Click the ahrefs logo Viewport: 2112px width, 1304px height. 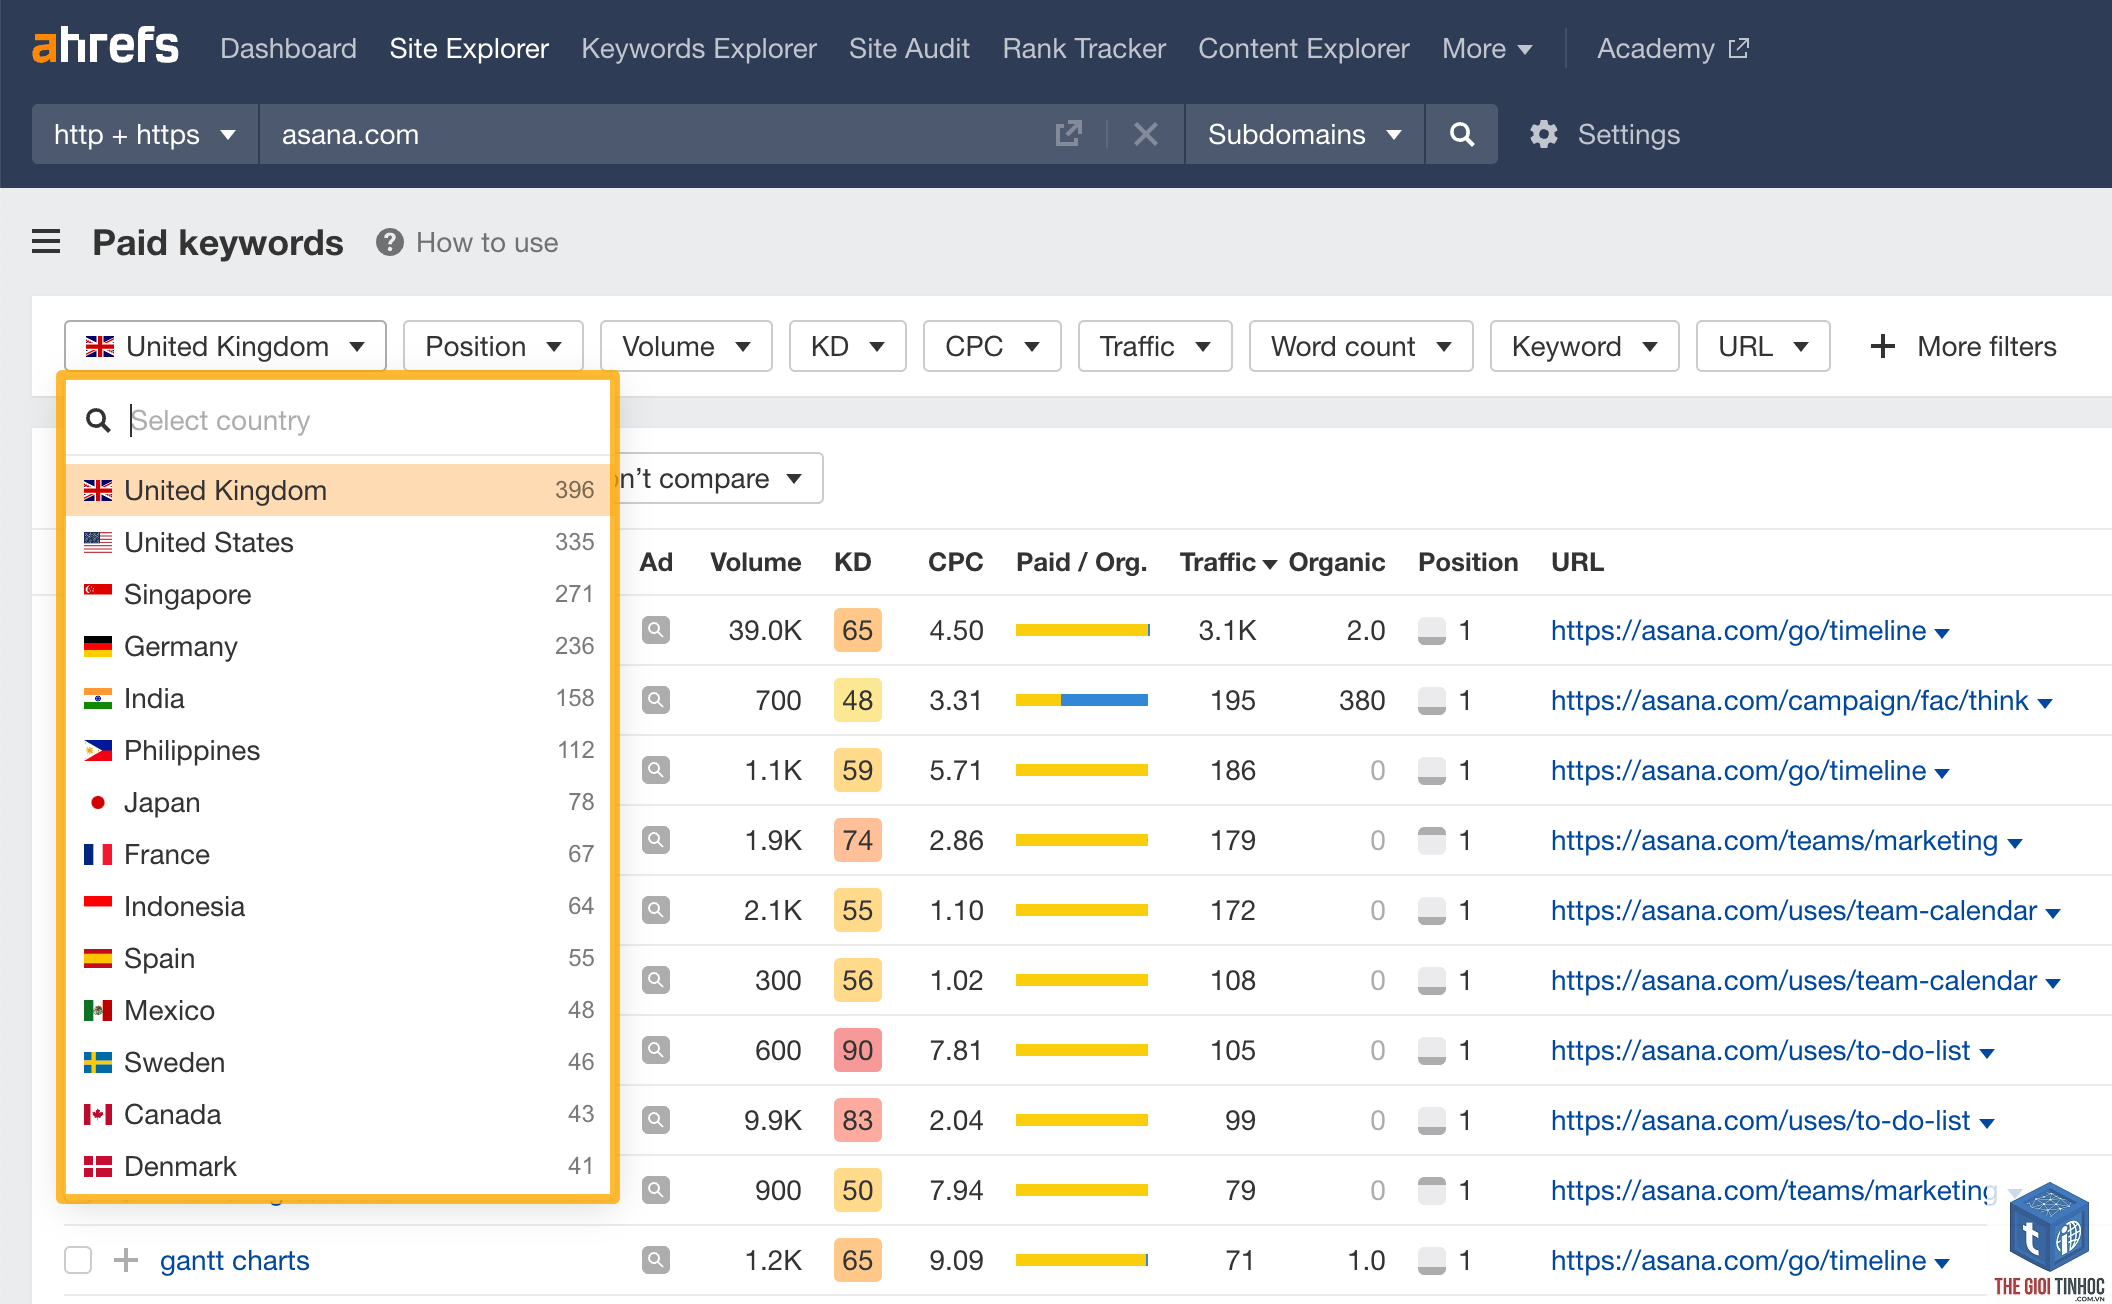[x=105, y=47]
